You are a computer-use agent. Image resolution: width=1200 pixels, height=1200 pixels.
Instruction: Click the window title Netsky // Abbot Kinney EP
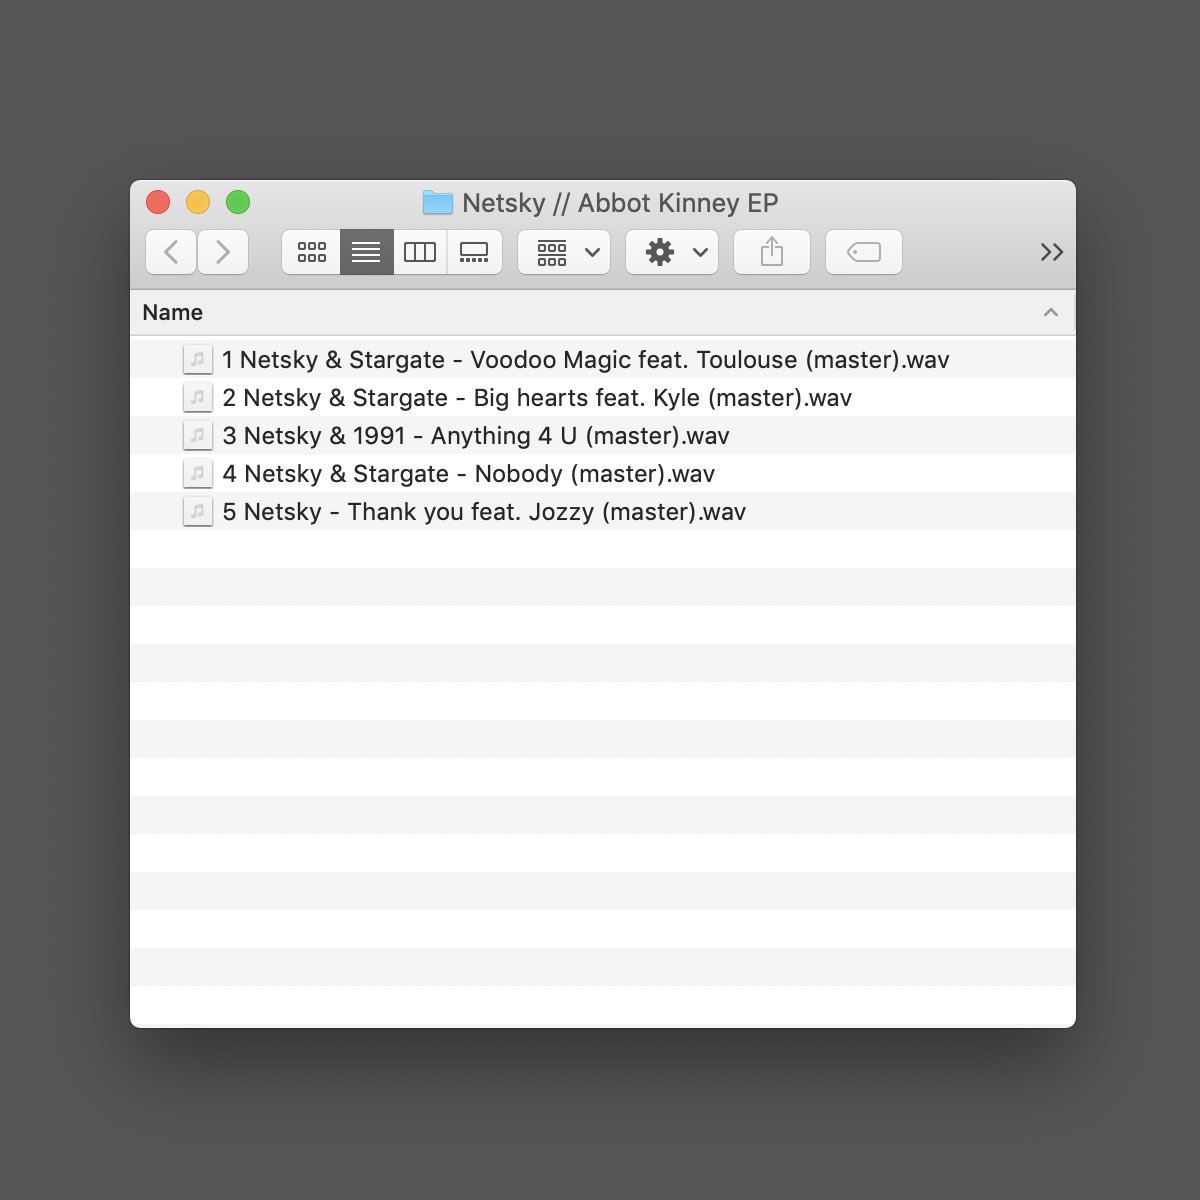click(x=620, y=203)
